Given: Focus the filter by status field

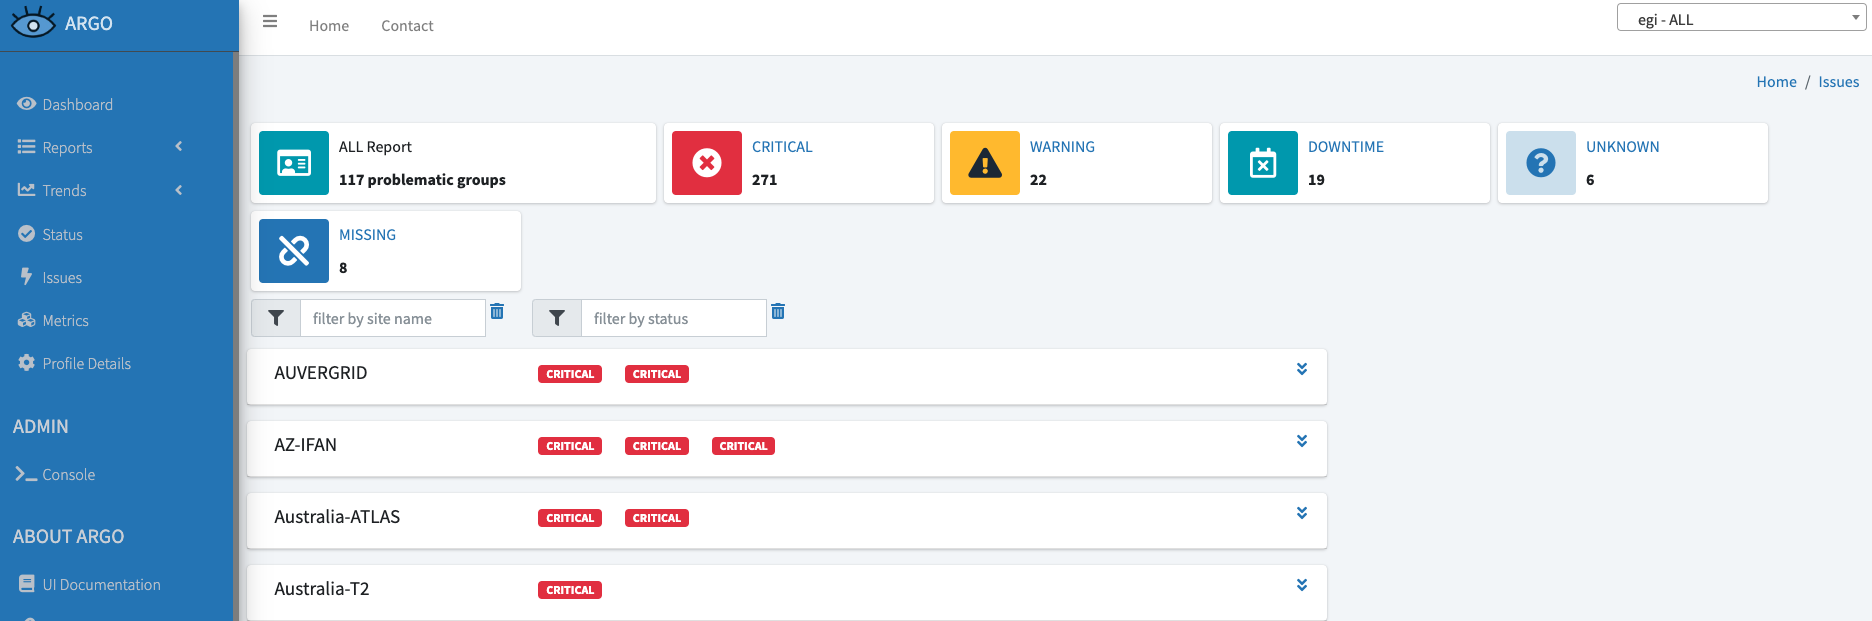Looking at the screenshot, I should (673, 318).
